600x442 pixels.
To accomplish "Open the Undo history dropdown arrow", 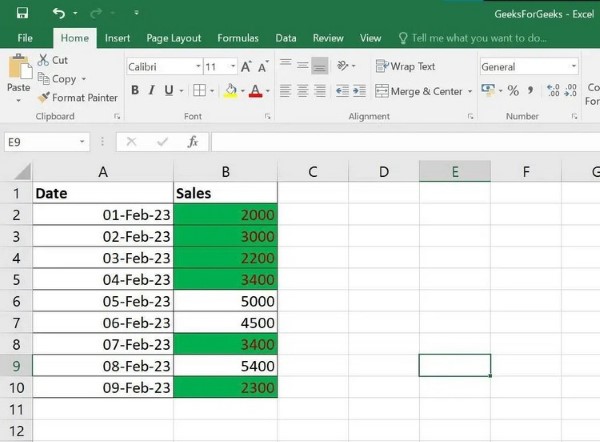I will click(75, 13).
